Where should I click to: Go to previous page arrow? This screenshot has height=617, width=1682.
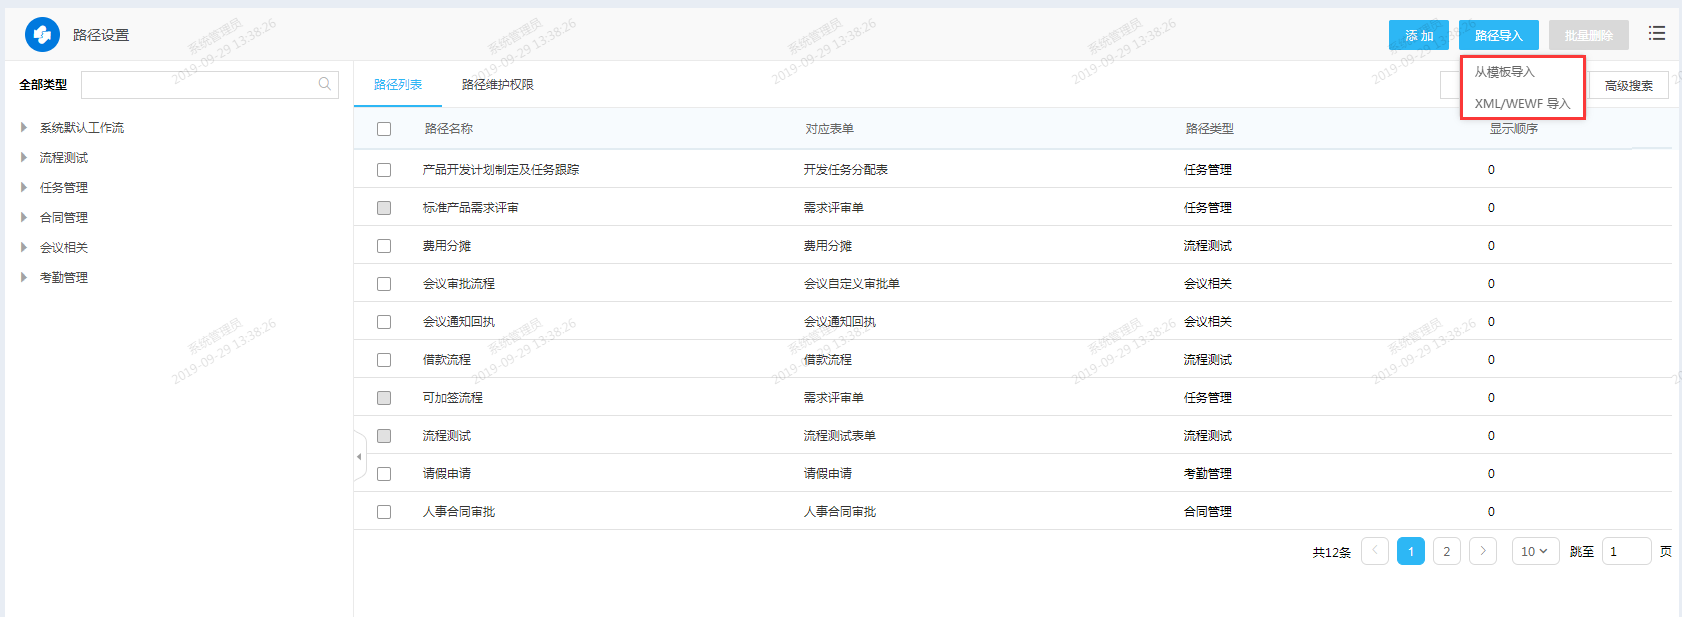point(1375,551)
